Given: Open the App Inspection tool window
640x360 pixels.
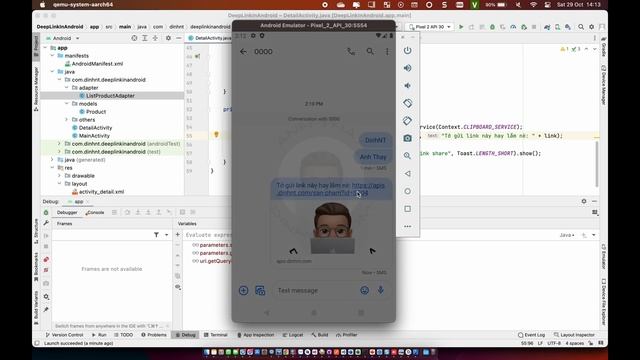Looking at the screenshot, I should pyautogui.click(x=256, y=335).
